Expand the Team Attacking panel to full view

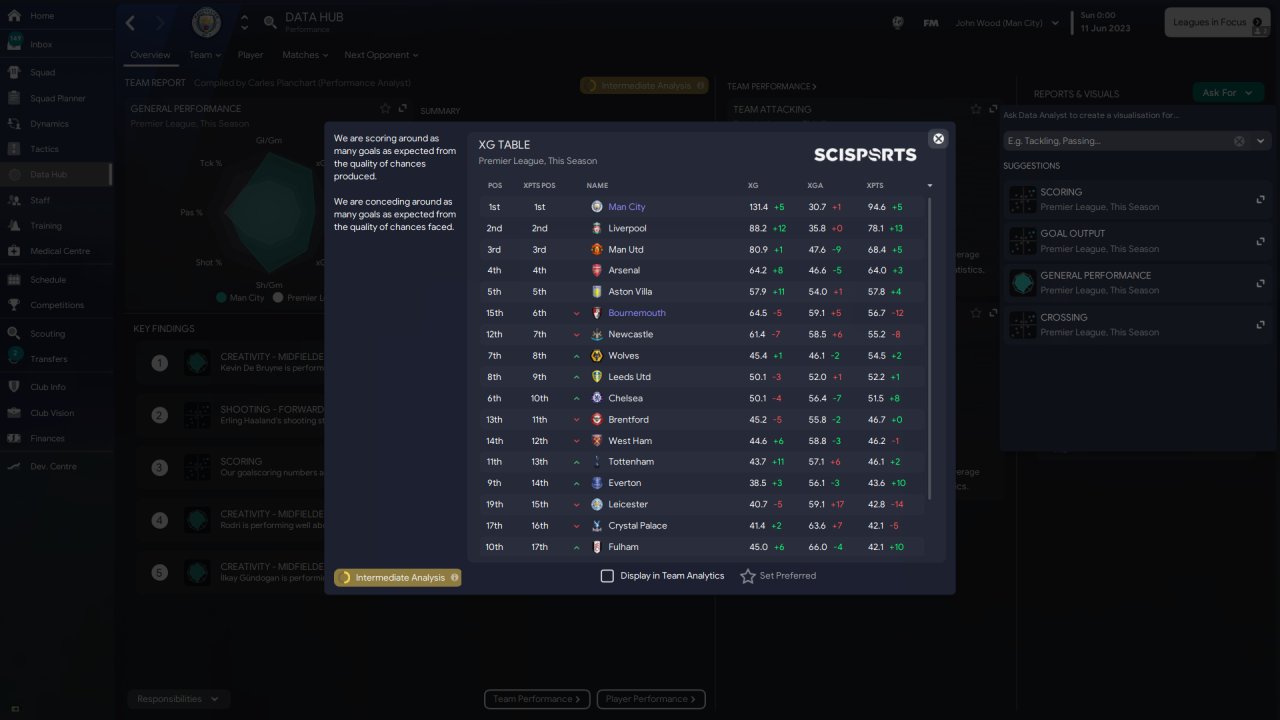point(993,109)
